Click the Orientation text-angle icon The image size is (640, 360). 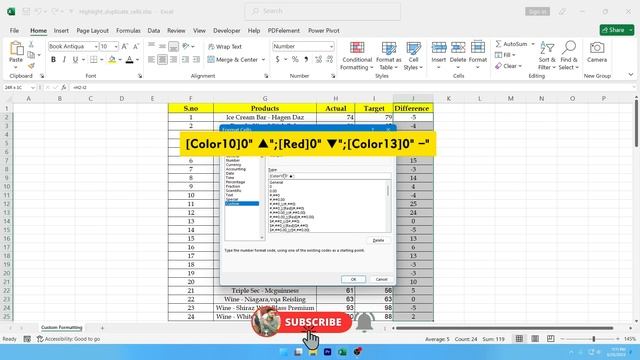[x=186, y=46]
